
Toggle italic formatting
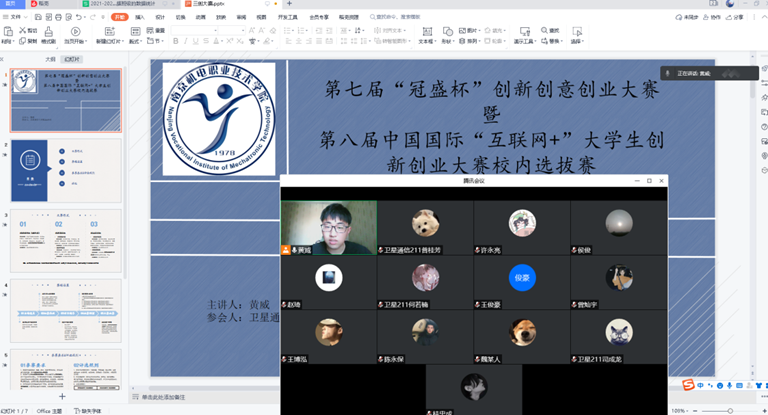pos(184,42)
